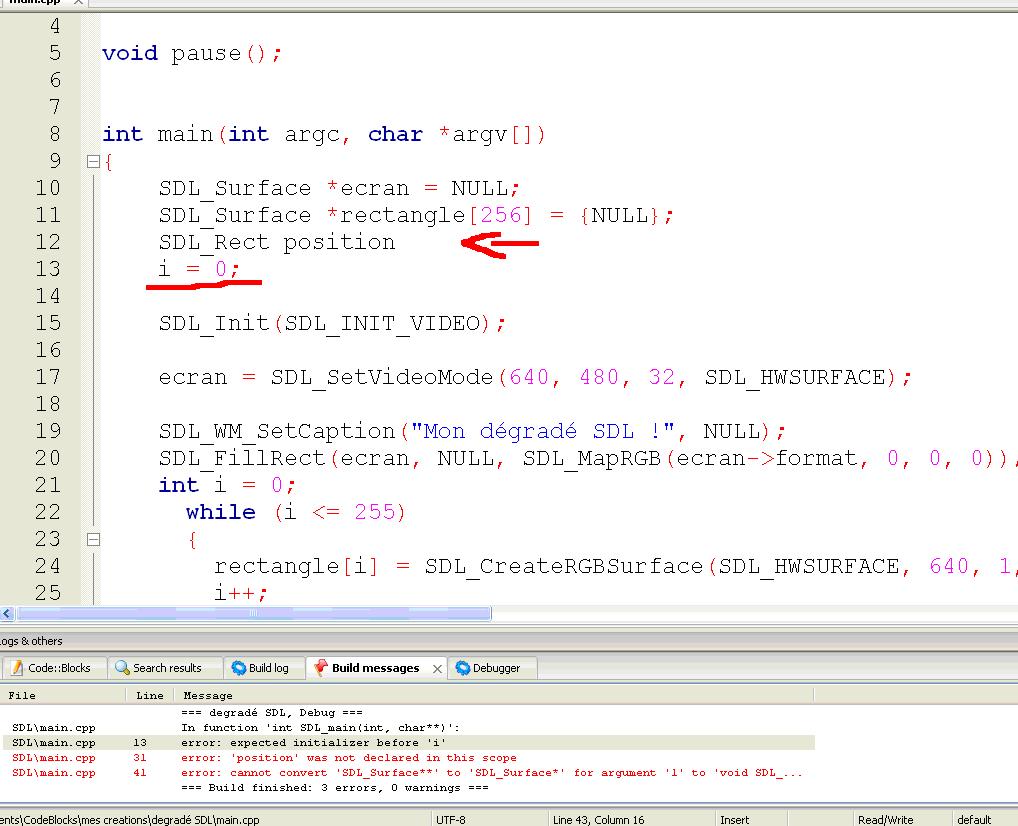Expand the Logs & others panel header
The height and width of the screenshot is (826, 1018).
(x=29, y=641)
